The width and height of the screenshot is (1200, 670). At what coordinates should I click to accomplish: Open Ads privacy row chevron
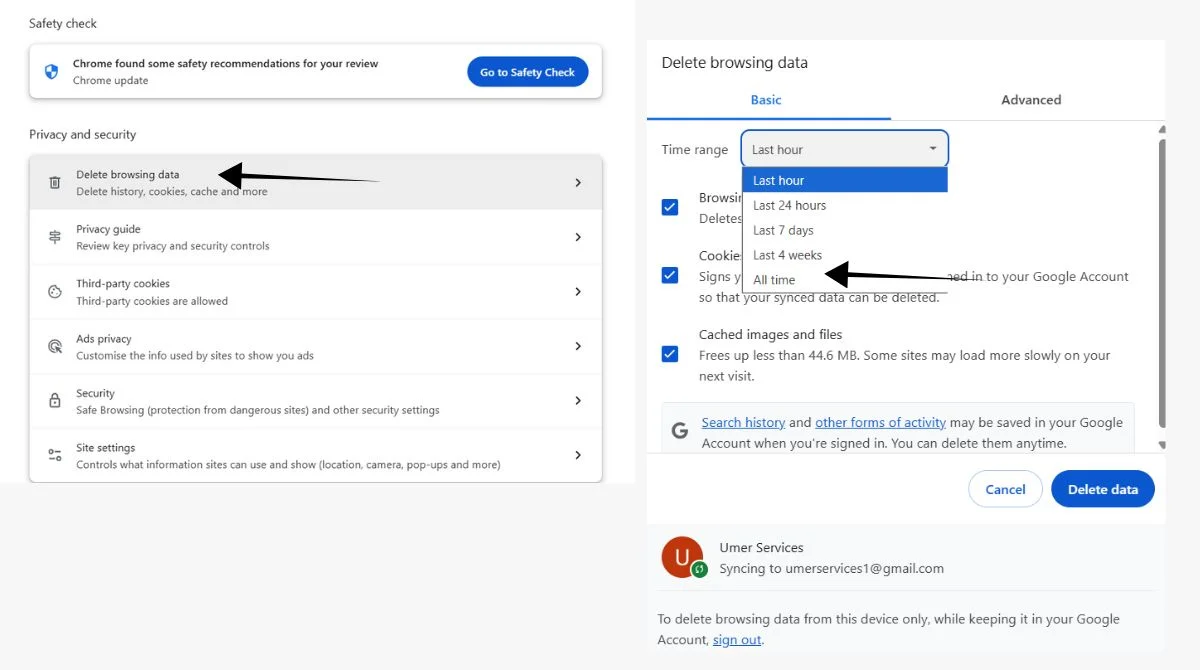(578, 346)
